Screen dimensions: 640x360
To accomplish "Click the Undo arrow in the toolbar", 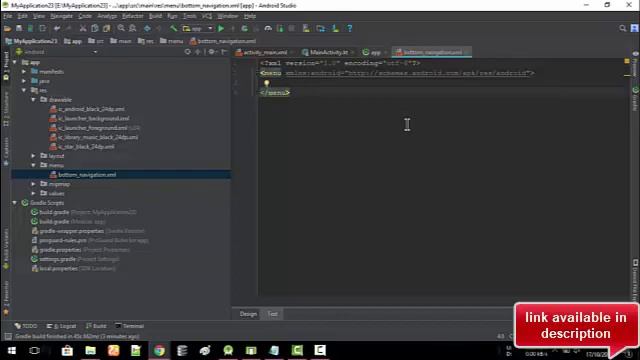I will click(x=57, y=28).
